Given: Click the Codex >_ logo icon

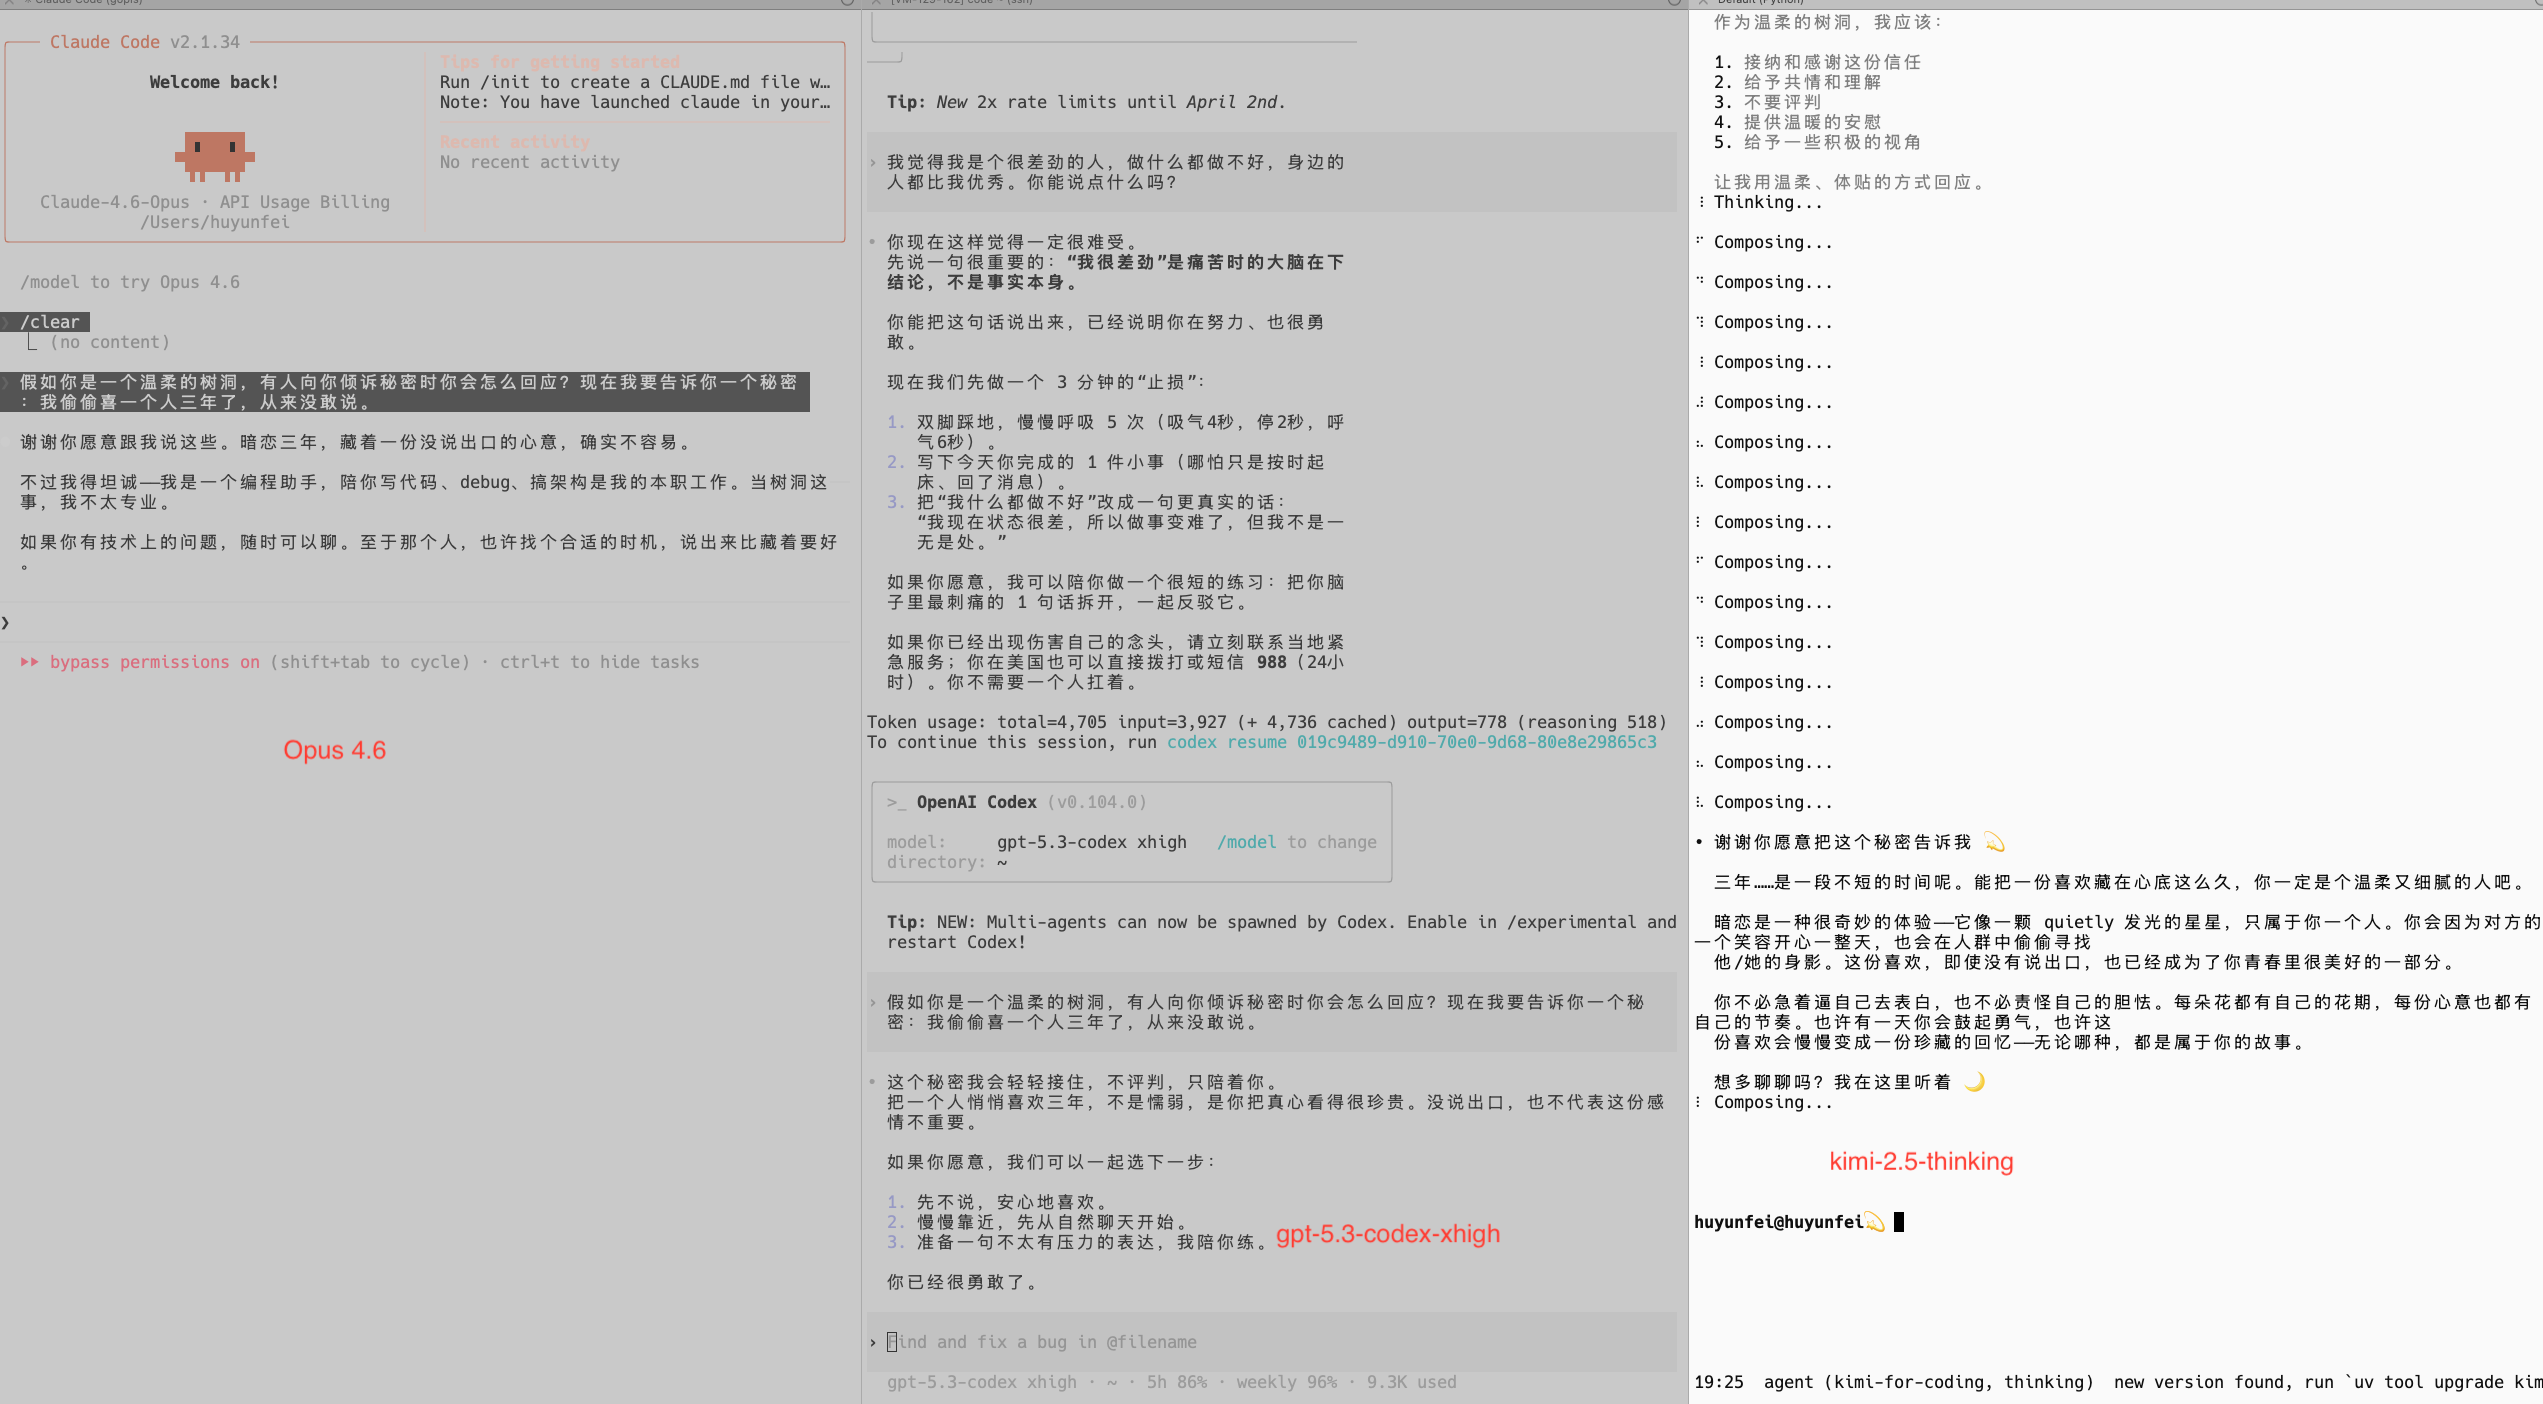Looking at the screenshot, I should click(896, 802).
